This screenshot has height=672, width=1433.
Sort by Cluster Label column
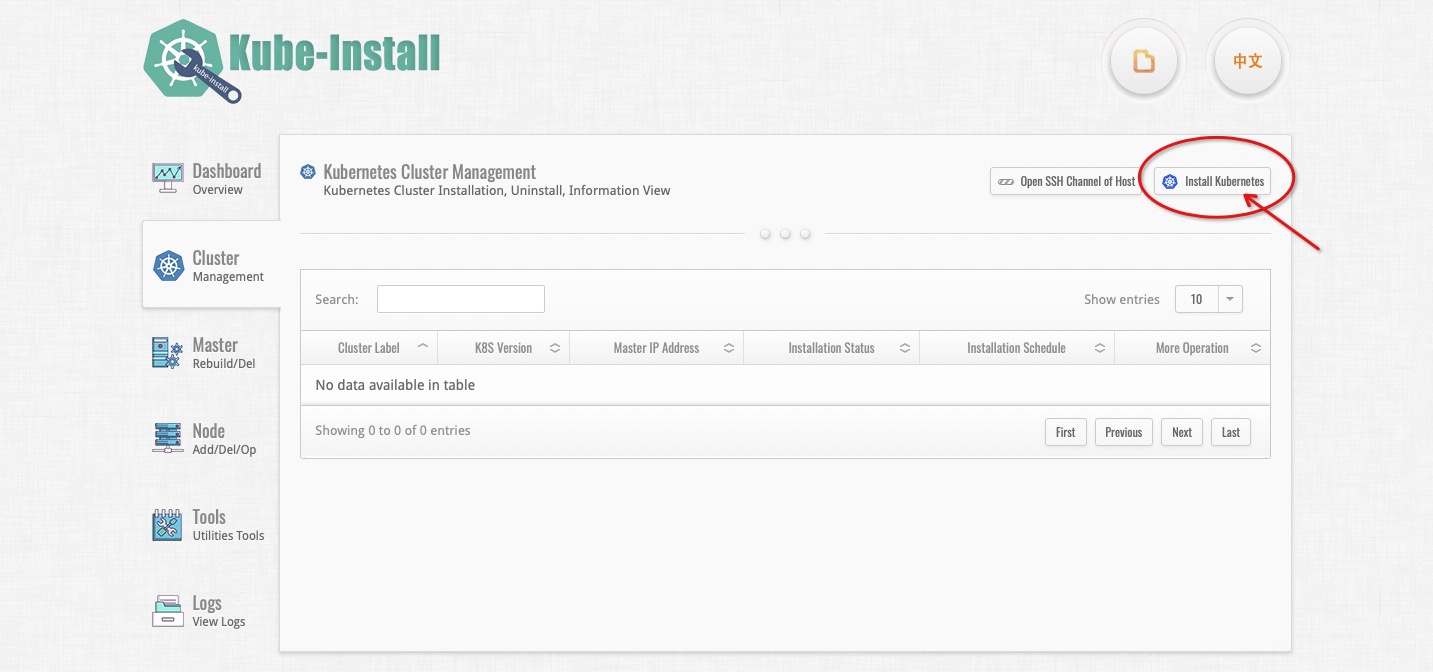coord(369,348)
